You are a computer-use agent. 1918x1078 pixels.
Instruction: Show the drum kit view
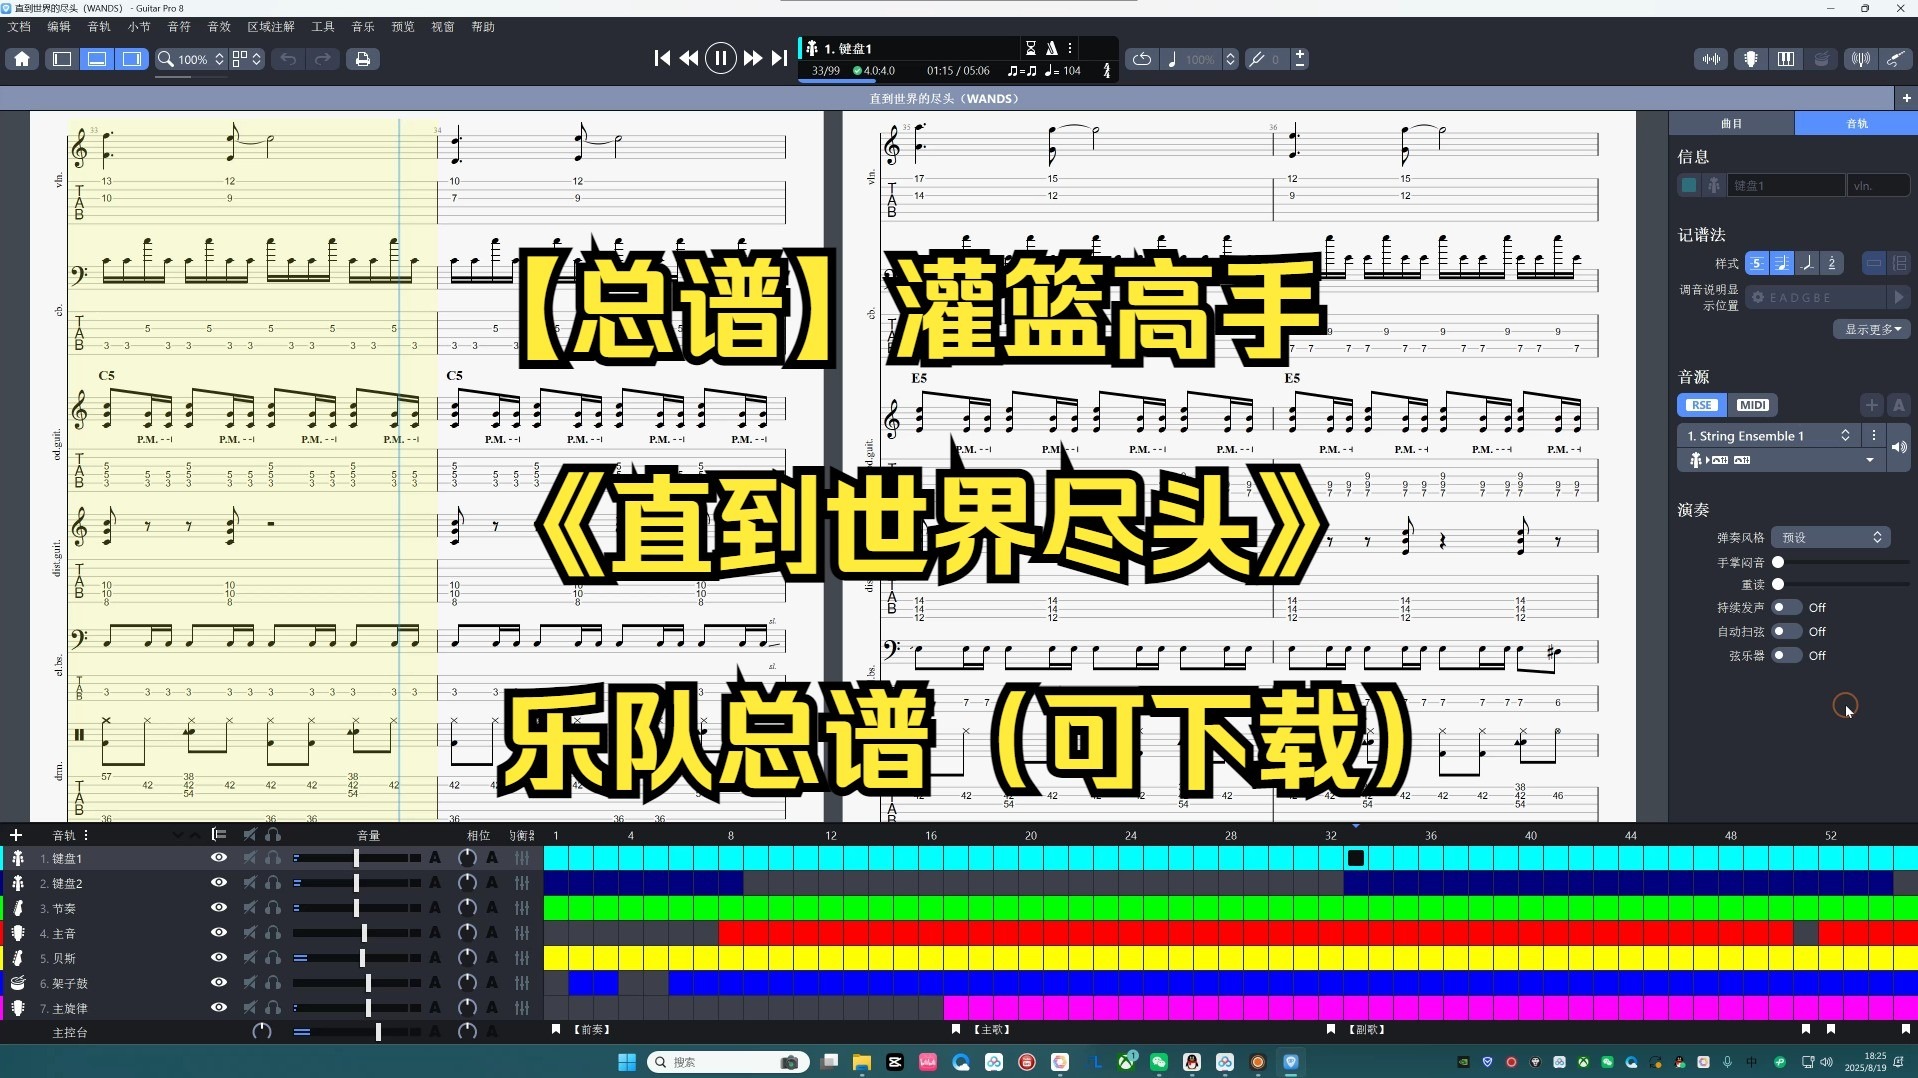[x=1822, y=59]
